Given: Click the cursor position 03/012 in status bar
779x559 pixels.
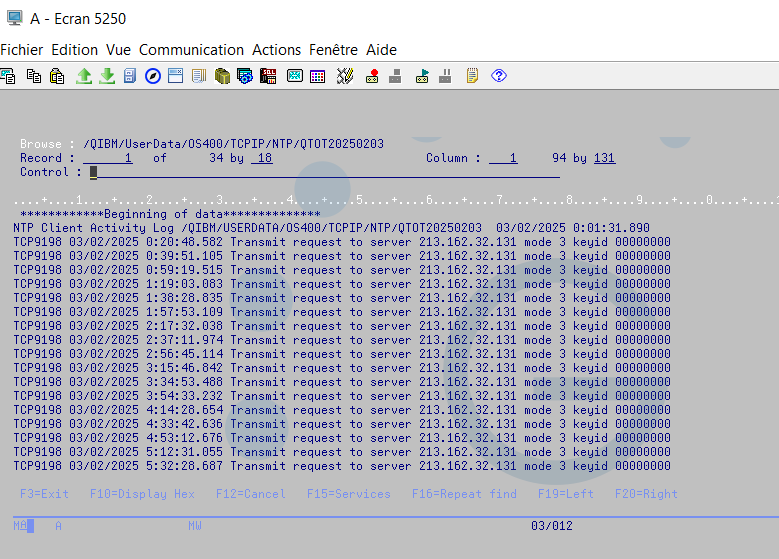Looking at the screenshot, I should [x=552, y=526].
